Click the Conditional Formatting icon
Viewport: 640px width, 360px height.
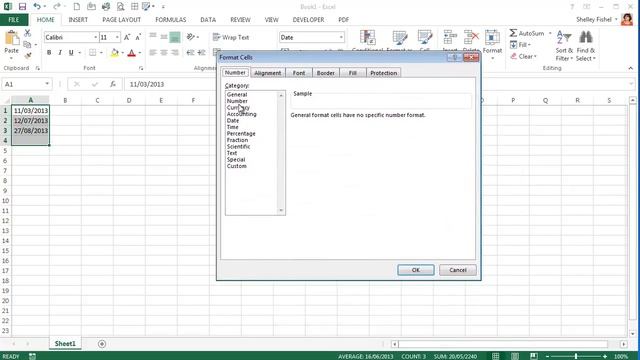368,38
